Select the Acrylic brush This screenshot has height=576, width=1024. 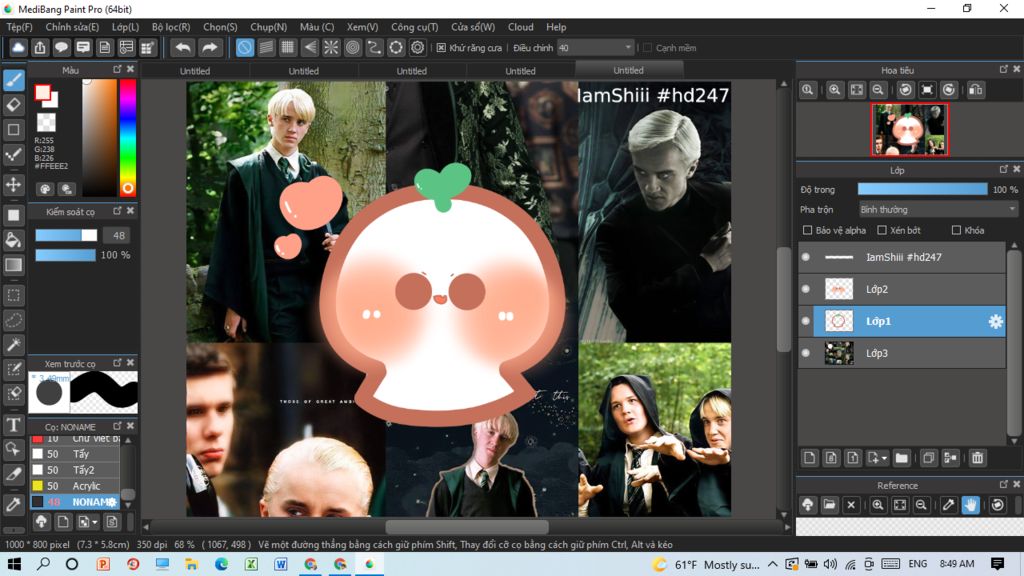tap(75, 486)
